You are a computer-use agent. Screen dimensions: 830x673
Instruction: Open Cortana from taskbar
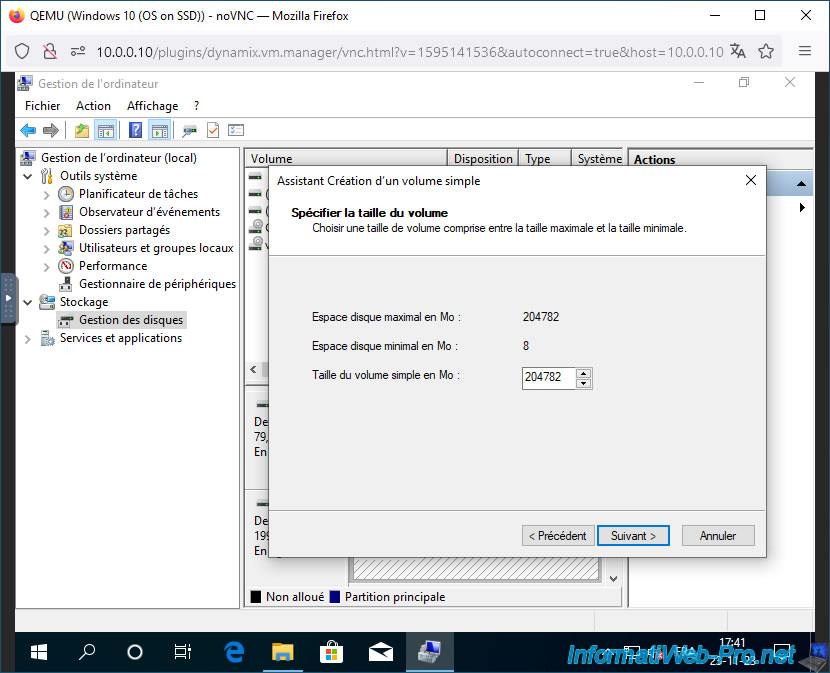point(135,652)
